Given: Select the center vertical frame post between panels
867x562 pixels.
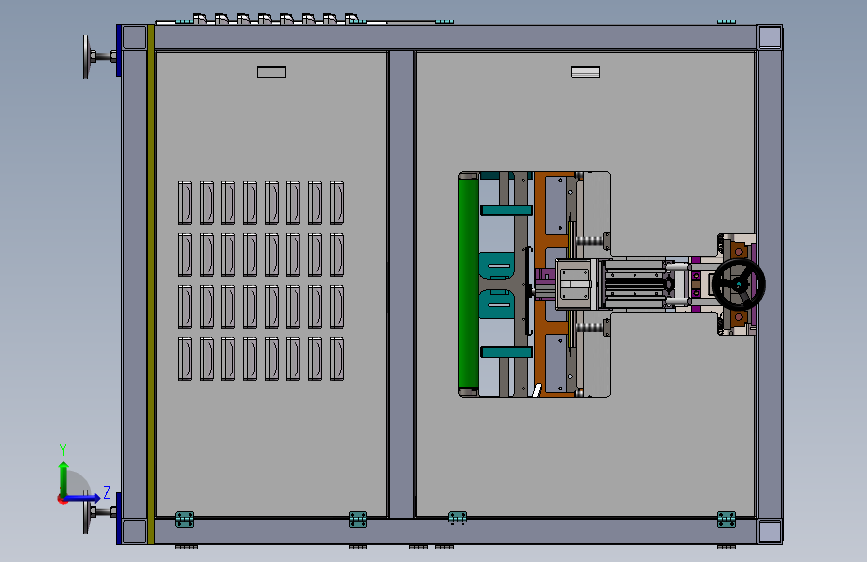Looking at the screenshot, I should (x=401, y=284).
